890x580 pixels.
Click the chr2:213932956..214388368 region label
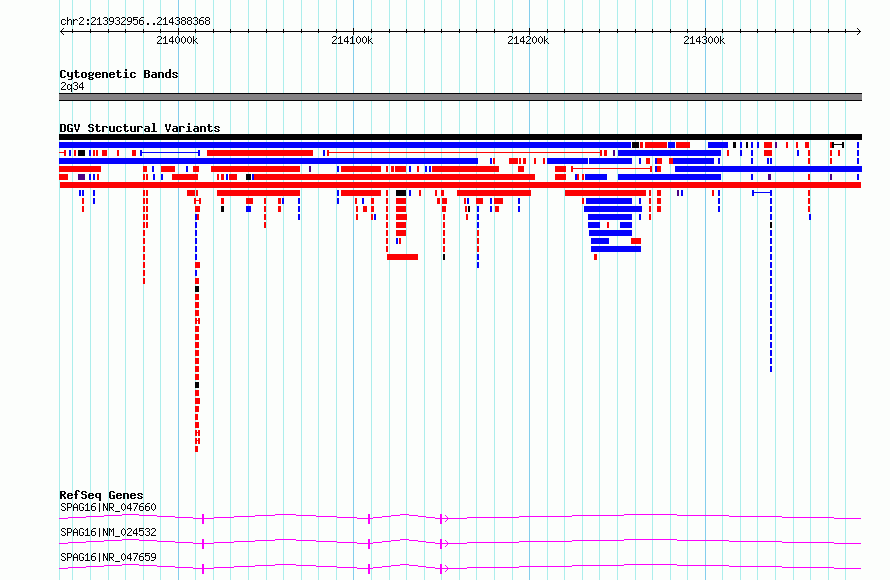pos(135,21)
